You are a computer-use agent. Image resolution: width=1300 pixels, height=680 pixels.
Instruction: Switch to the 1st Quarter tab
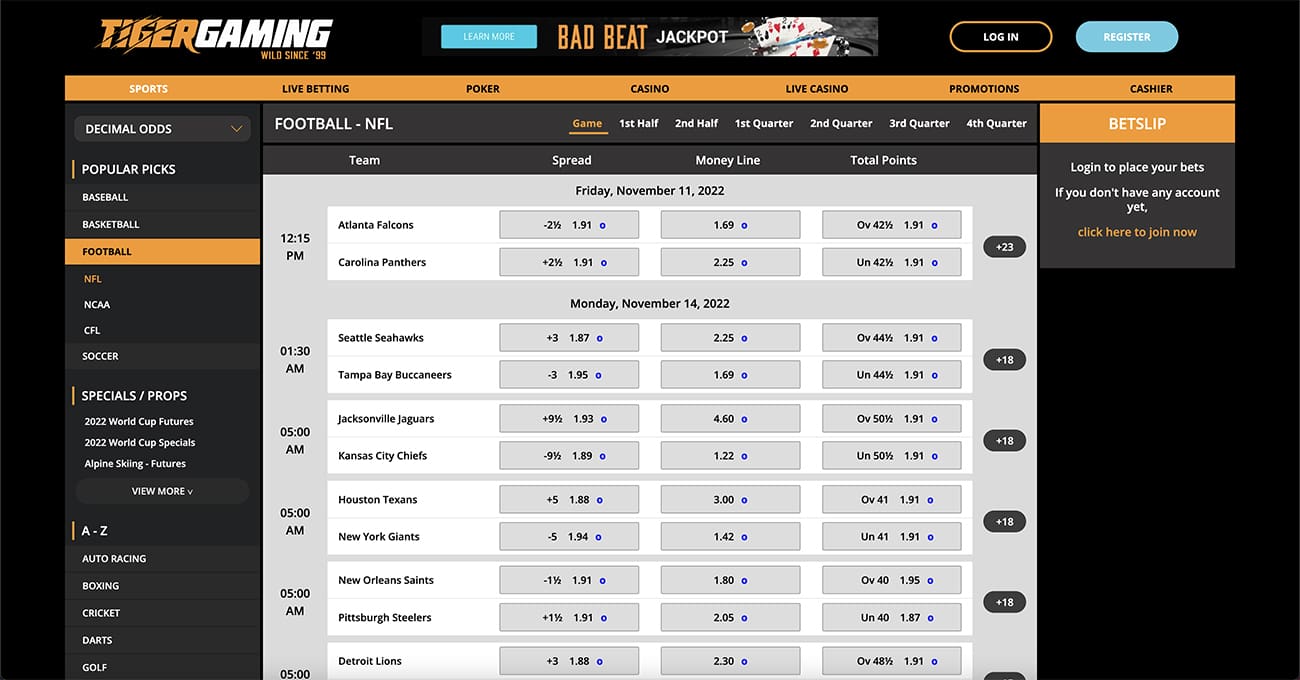(764, 124)
